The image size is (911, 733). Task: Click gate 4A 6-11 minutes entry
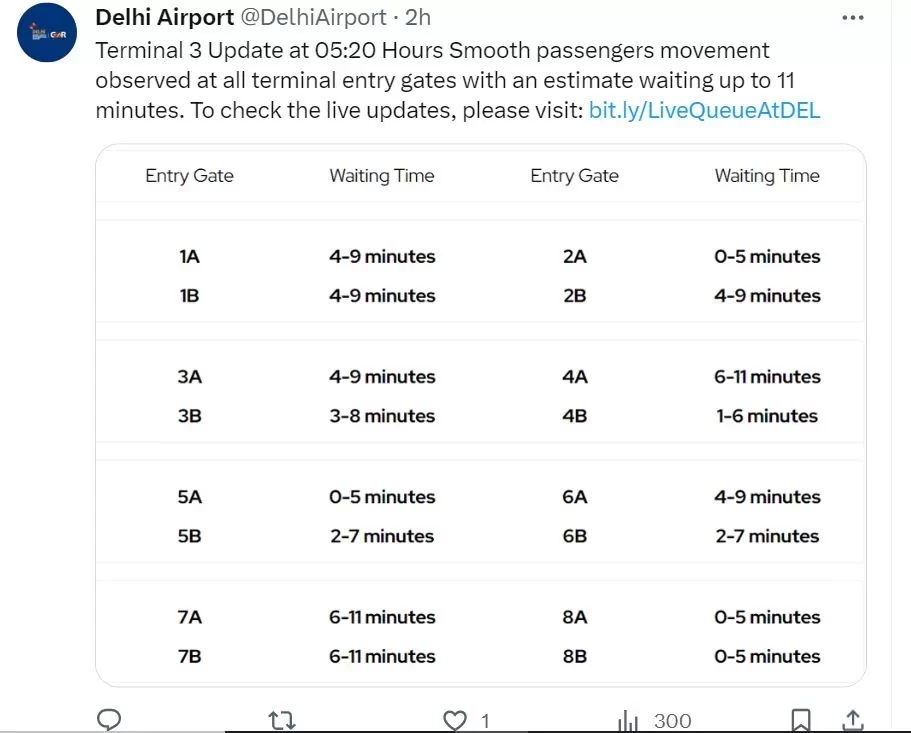tap(767, 376)
